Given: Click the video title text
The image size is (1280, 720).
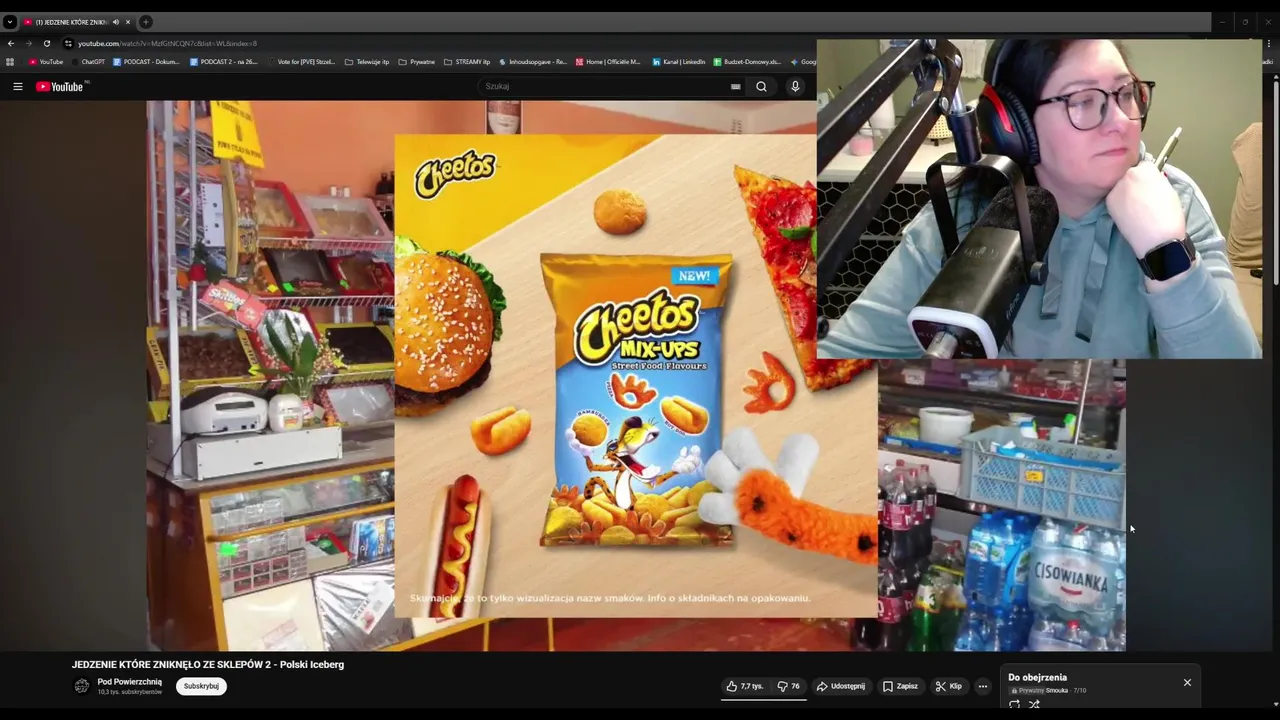Looking at the screenshot, I should click(x=208, y=664).
